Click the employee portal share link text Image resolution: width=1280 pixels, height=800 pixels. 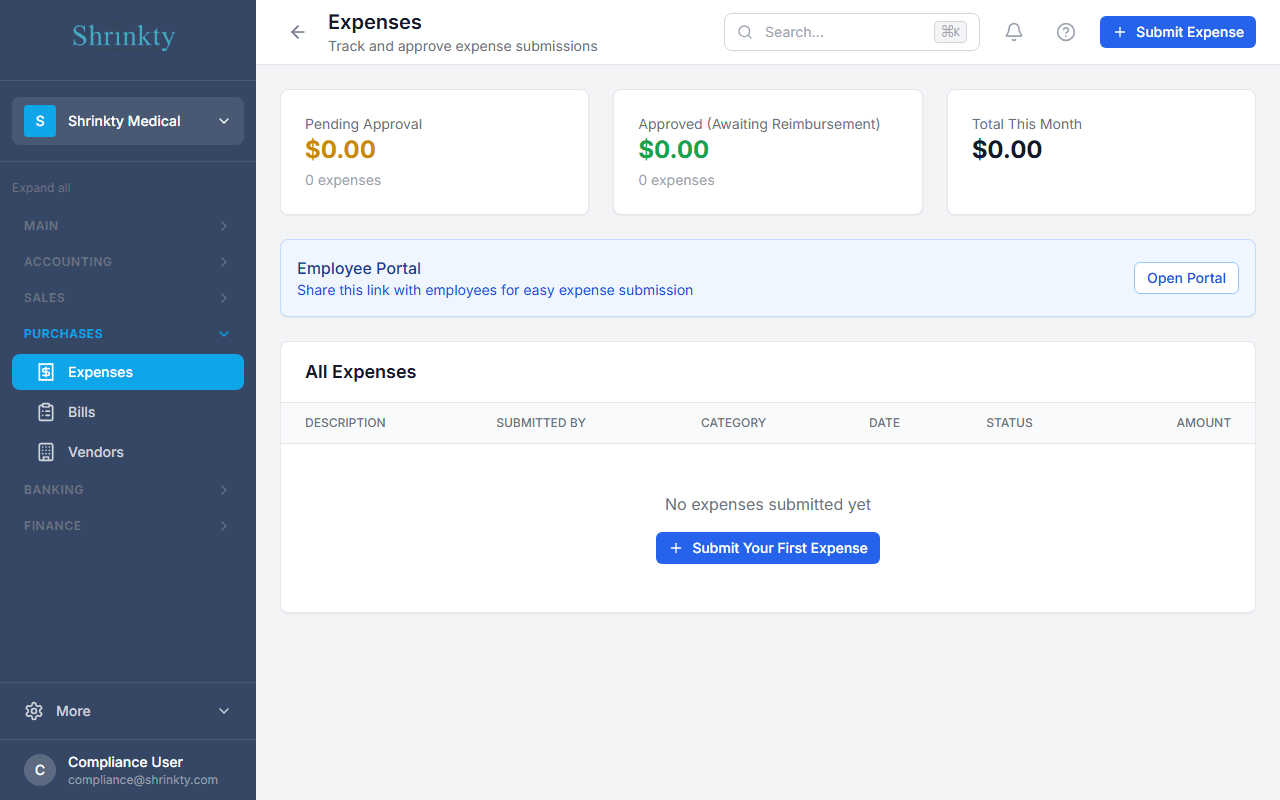click(x=495, y=290)
